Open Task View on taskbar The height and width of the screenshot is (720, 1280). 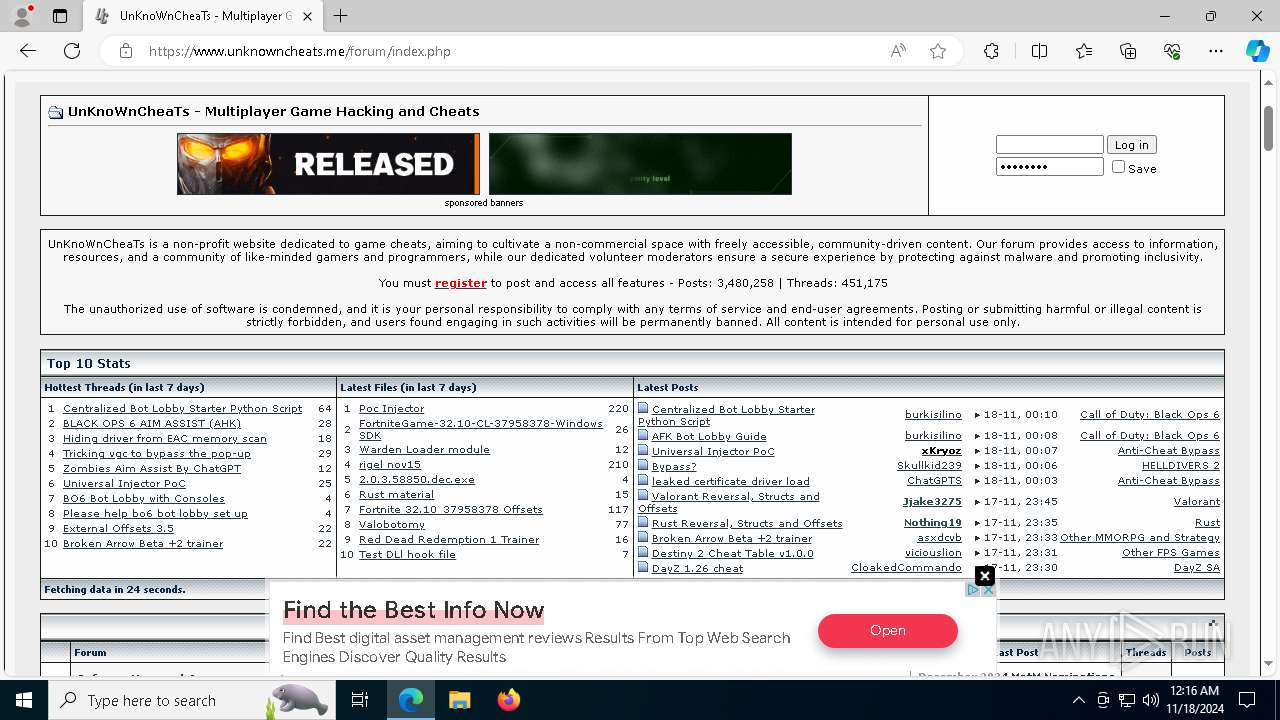click(x=360, y=700)
